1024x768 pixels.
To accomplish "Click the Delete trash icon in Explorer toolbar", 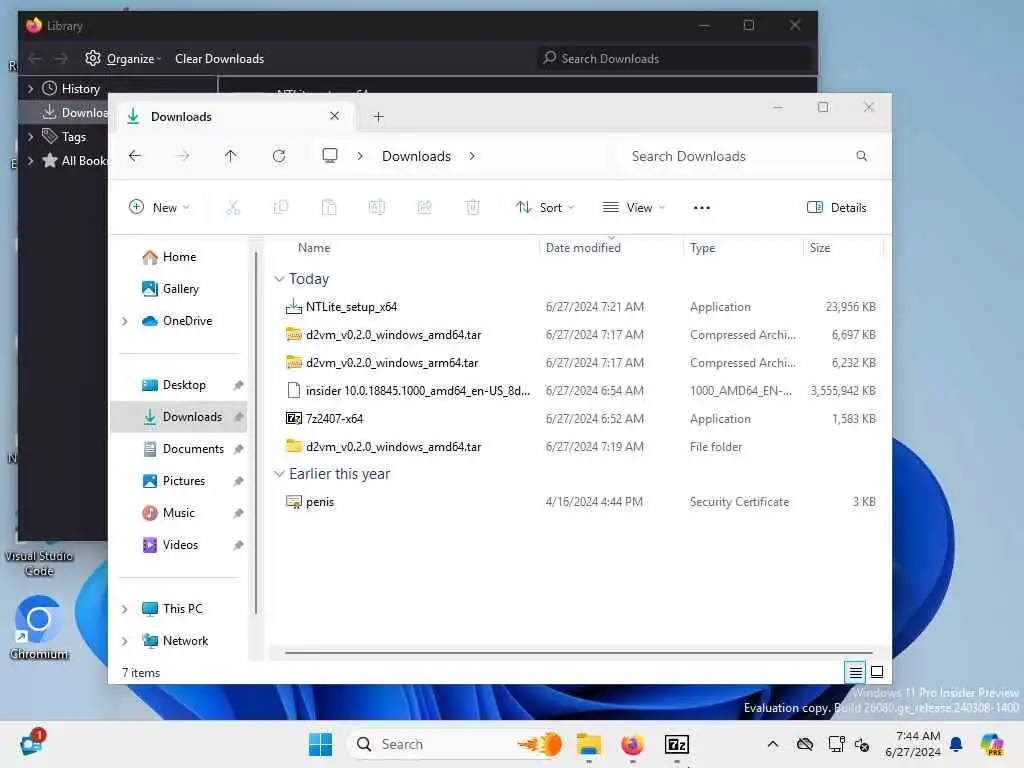I will coord(473,208).
